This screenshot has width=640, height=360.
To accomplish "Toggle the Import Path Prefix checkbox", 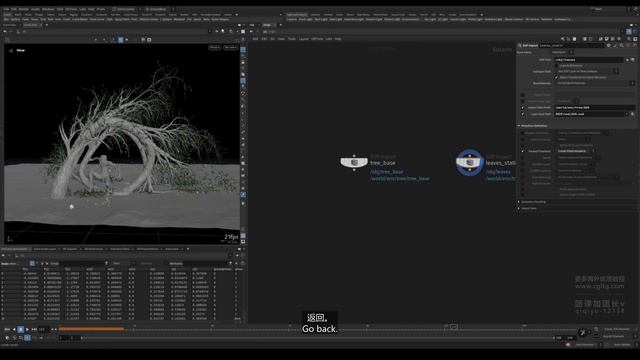I will click(x=522, y=108).
